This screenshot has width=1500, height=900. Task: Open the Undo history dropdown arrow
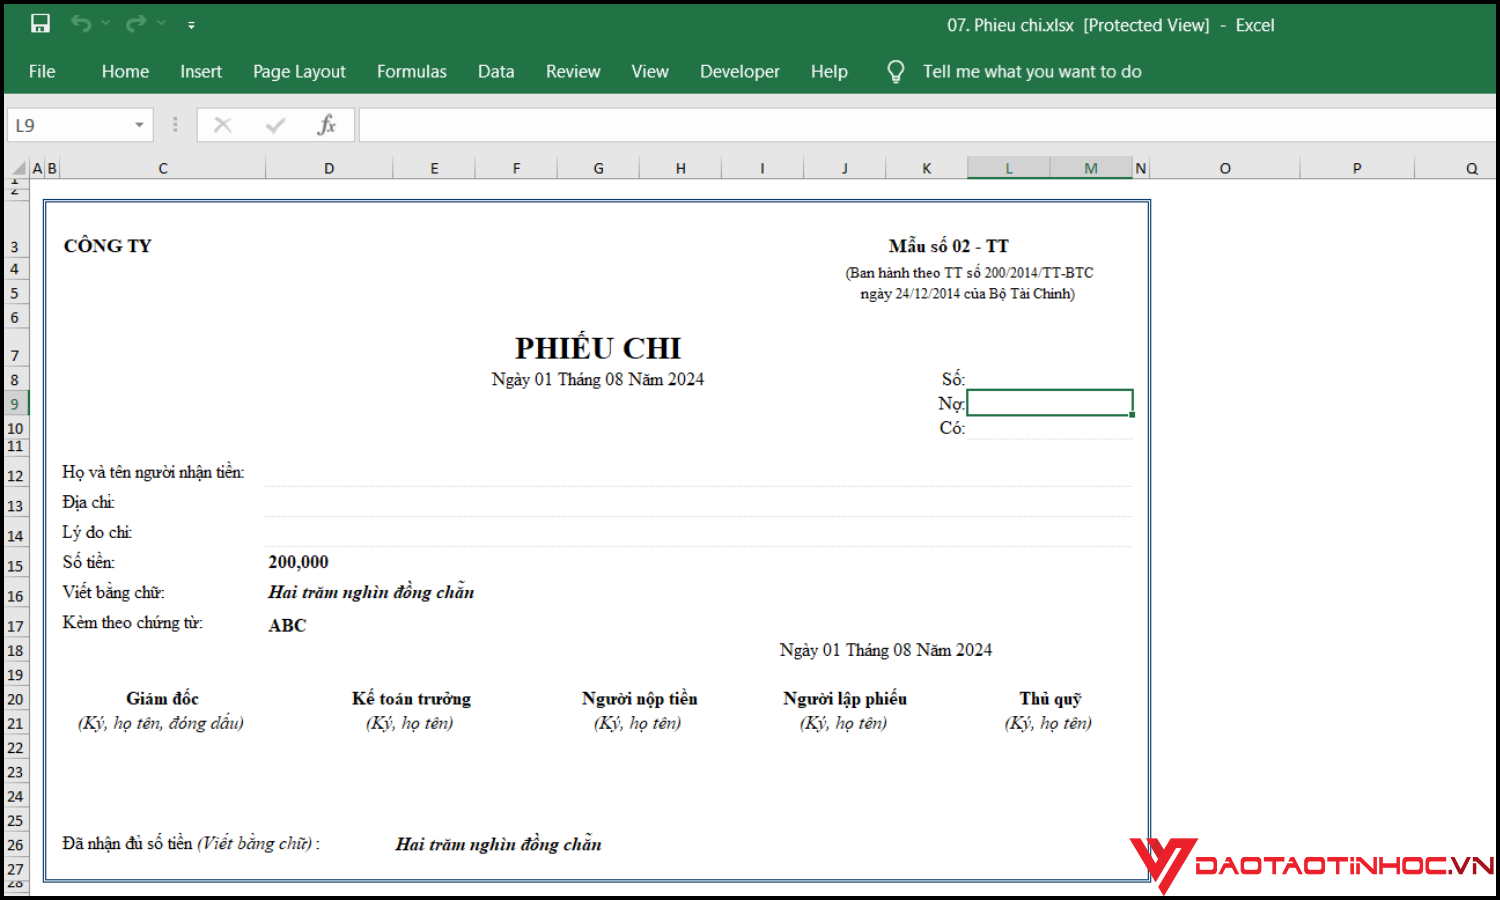tap(106, 24)
